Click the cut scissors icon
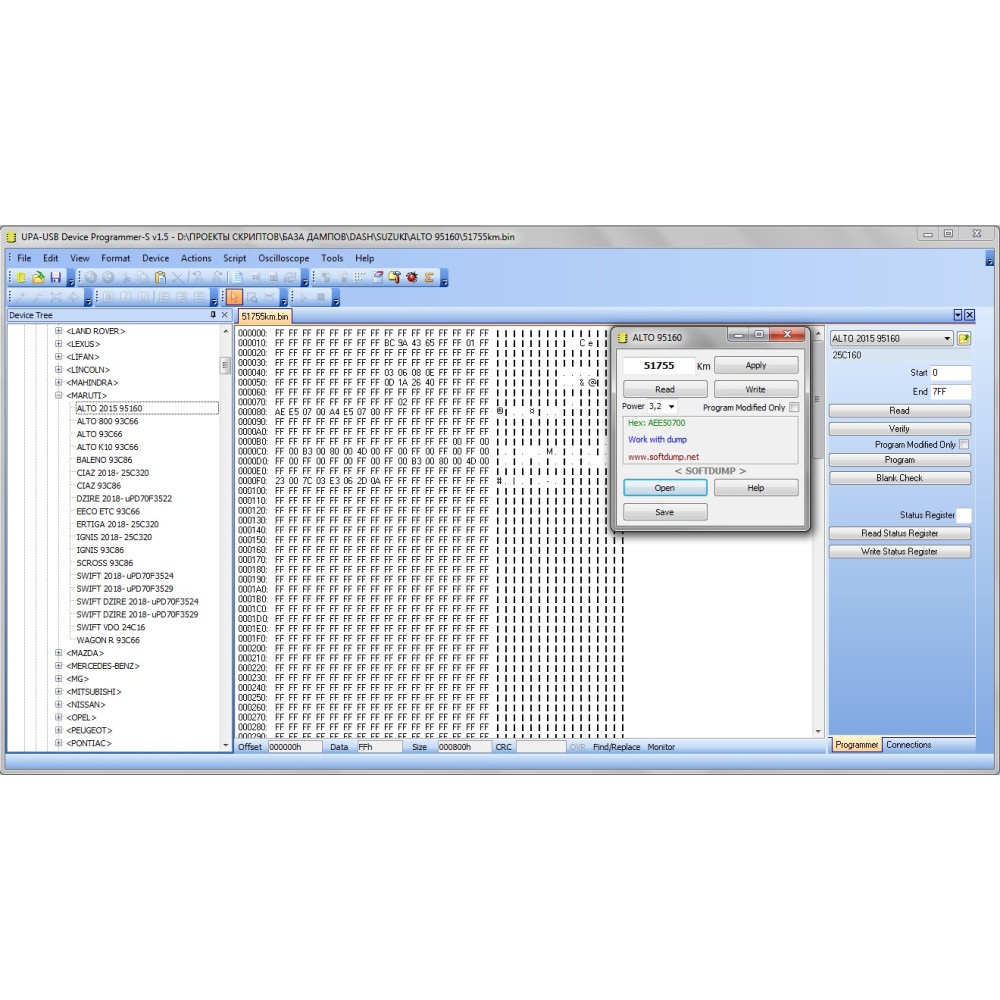Viewport: 1000px width, 1000px height. (x=126, y=277)
